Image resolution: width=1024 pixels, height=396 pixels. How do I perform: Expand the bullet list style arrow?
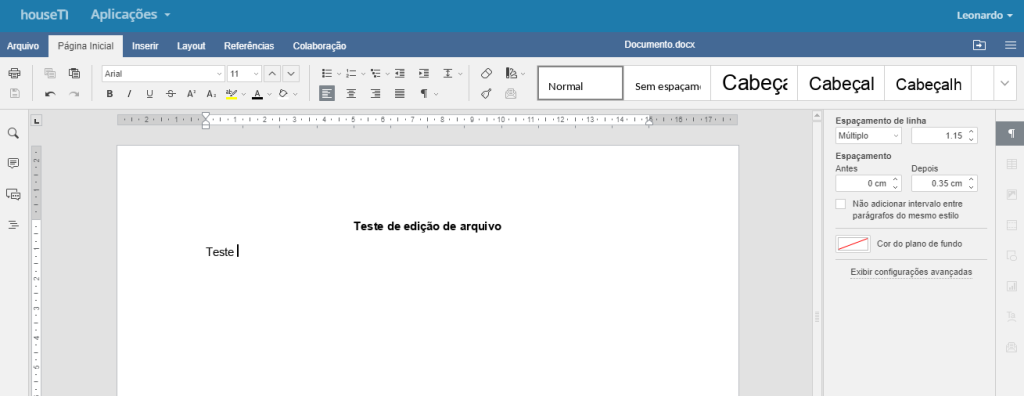tap(338, 74)
